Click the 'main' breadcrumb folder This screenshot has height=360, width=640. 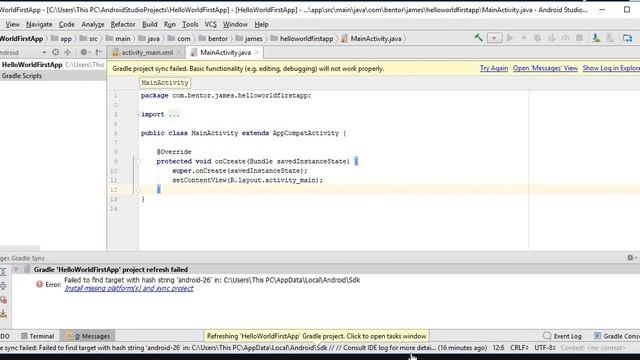pos(118,39)
